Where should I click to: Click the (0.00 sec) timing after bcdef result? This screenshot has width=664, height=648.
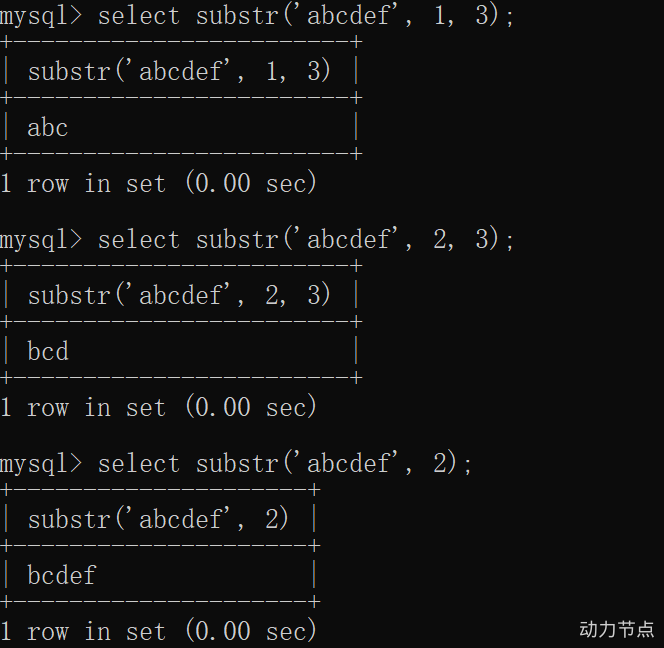click(x=251, y=631)
